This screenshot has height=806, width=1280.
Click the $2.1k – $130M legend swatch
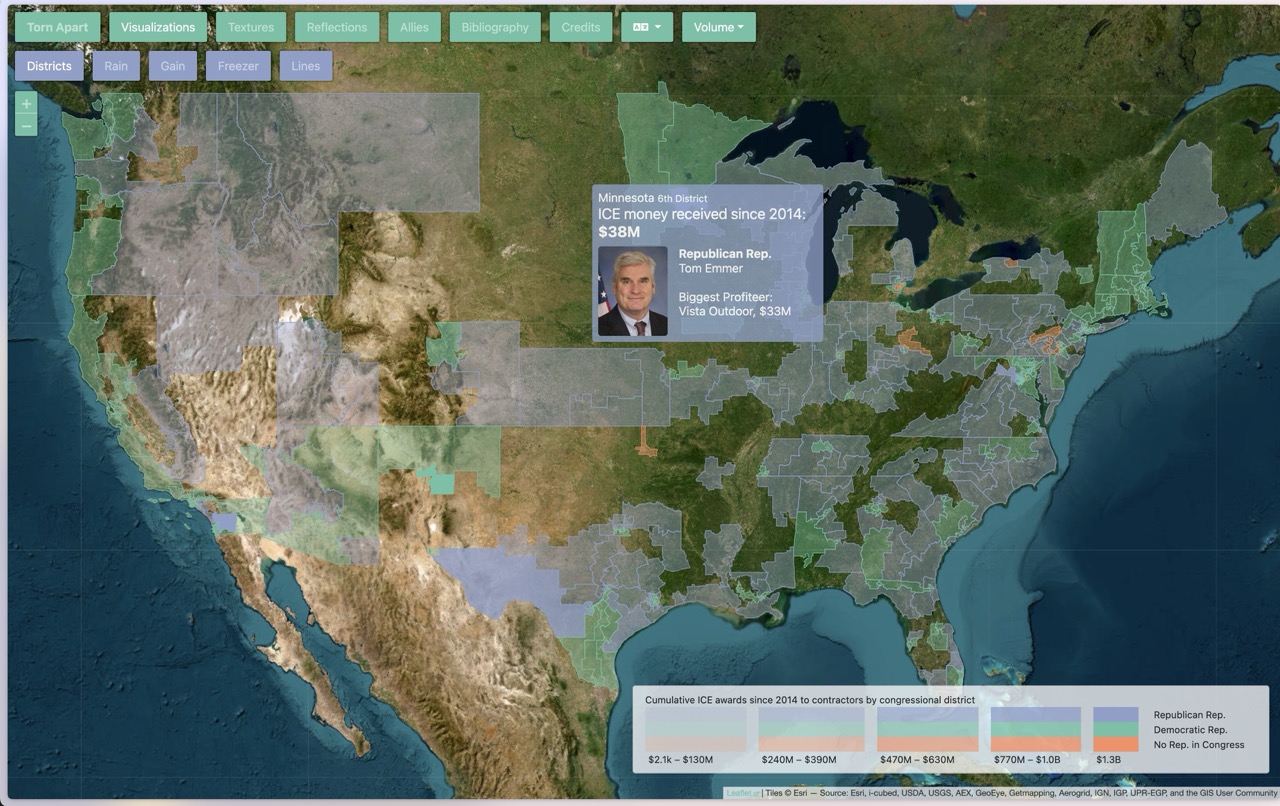[695, 729]
